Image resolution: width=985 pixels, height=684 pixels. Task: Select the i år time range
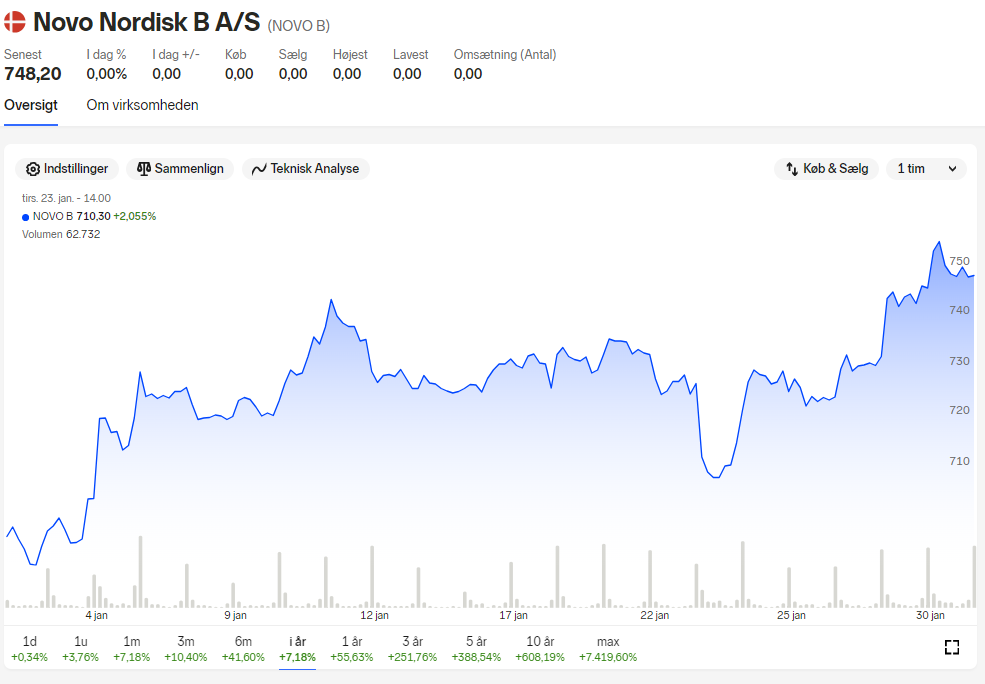[x=297, y=649]
